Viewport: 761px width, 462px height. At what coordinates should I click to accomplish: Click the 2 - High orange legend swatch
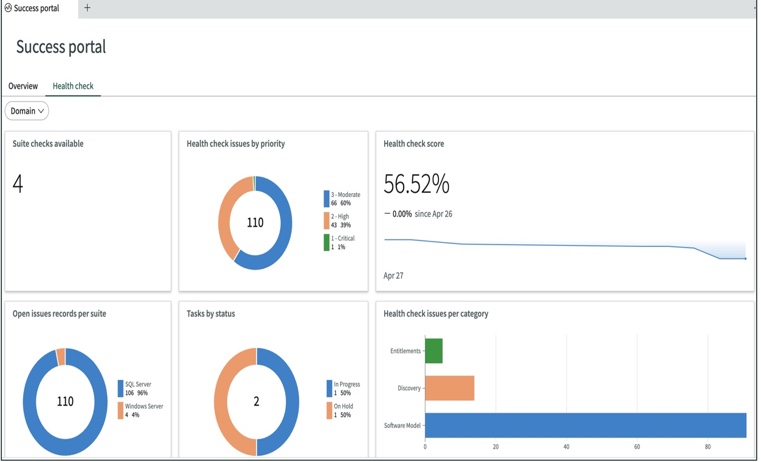point(326,220)
